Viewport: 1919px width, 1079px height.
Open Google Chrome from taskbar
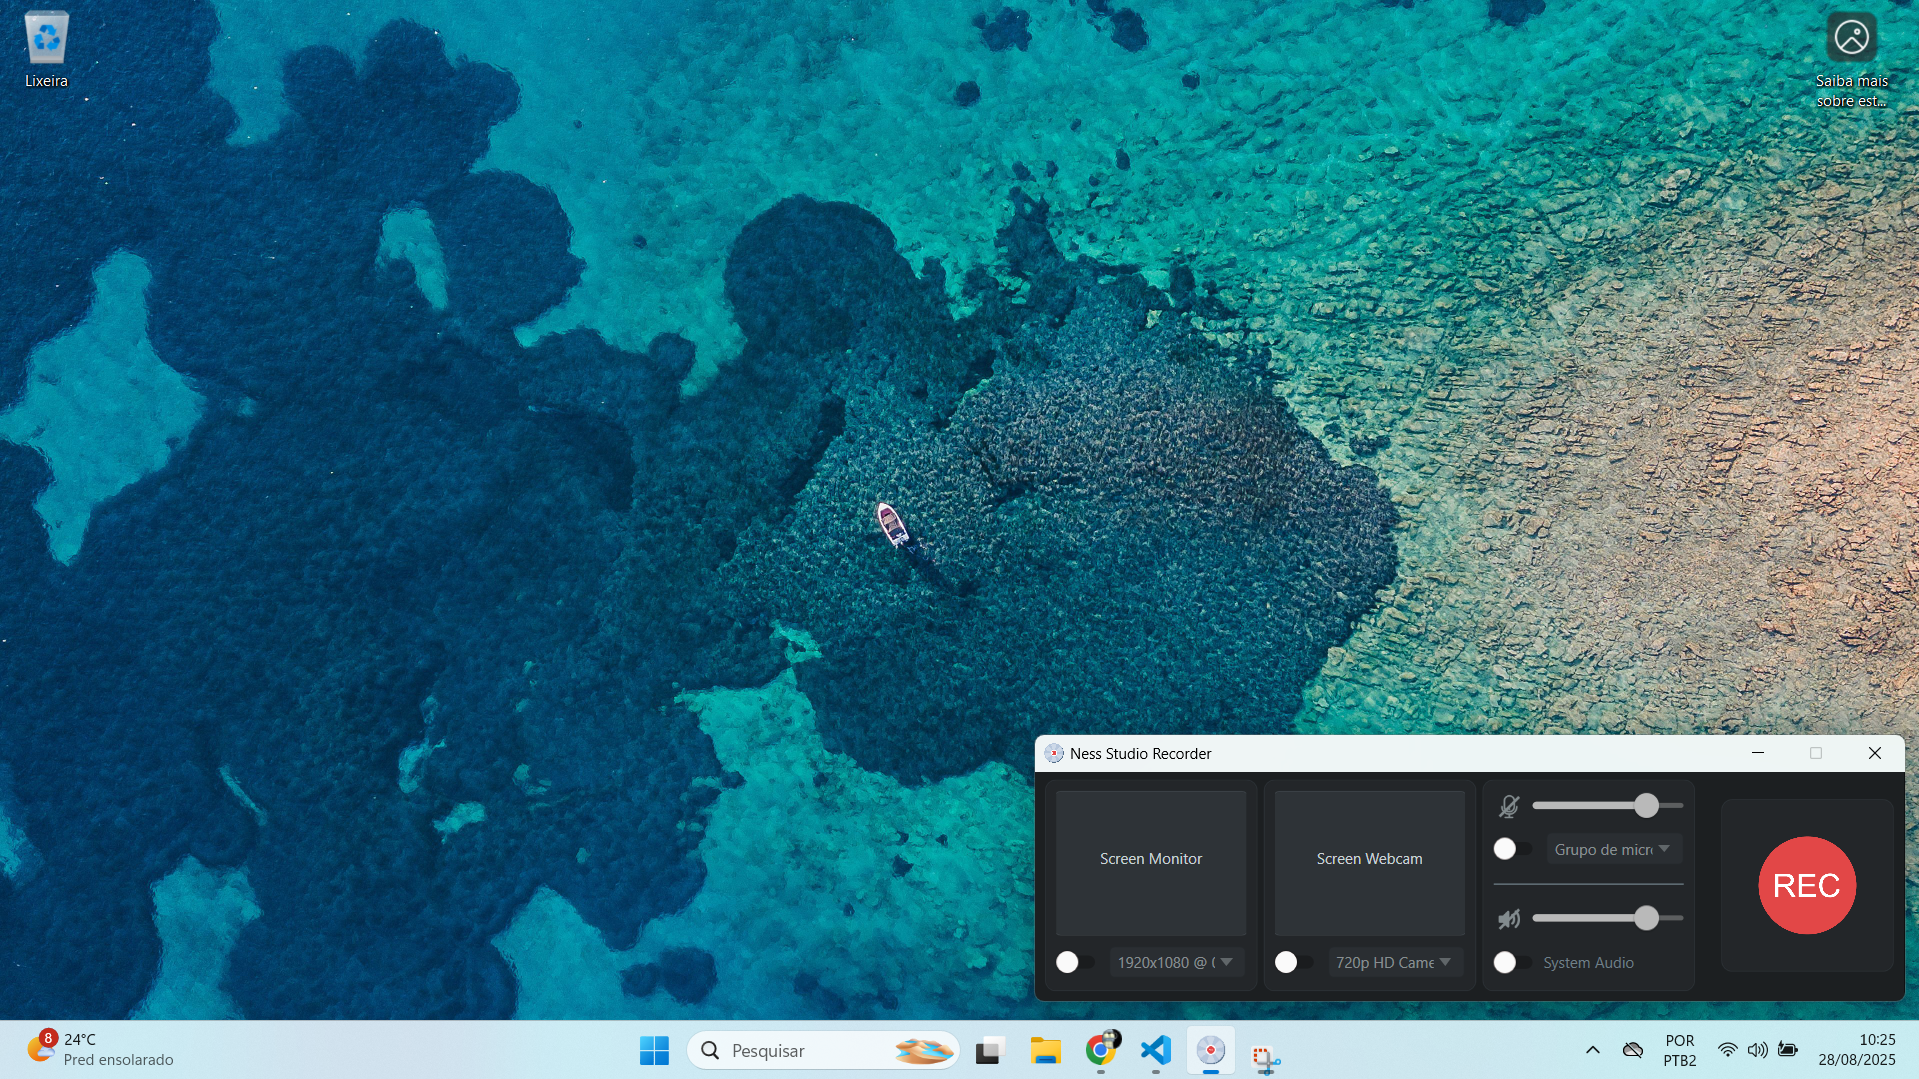click(x=1101, y=1050)
